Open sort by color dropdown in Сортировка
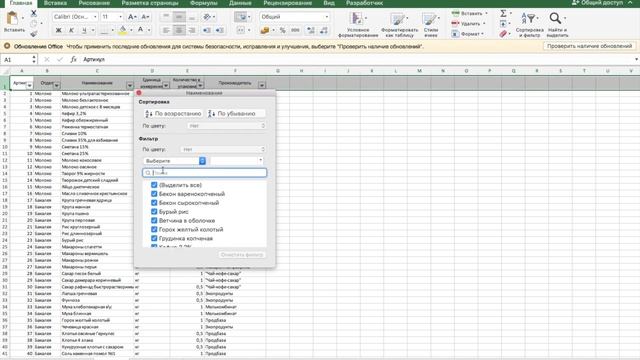This screenshot has height=360, width=640. click(x=227, y=126)
